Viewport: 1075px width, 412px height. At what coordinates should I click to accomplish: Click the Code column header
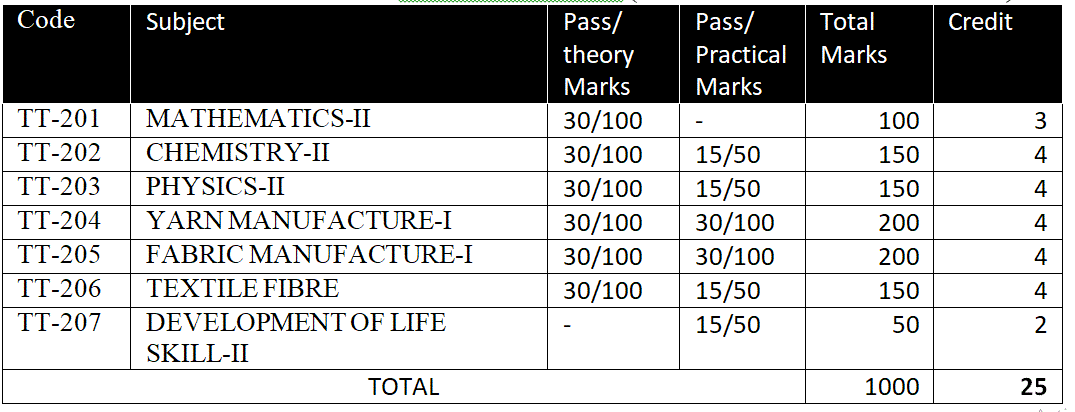coord(66,53)
